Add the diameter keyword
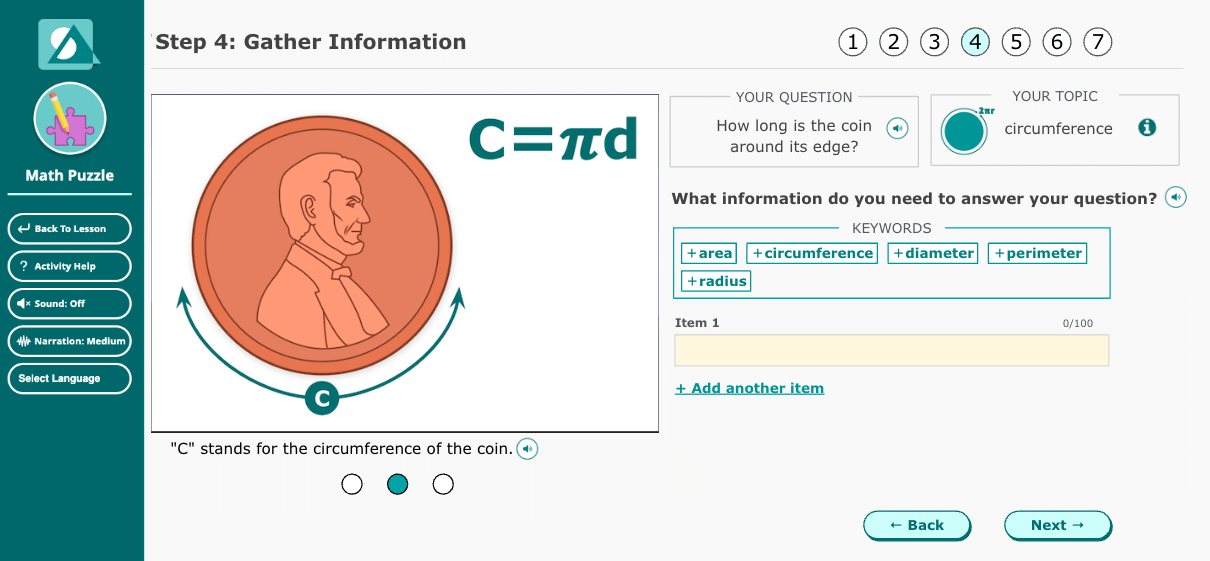This screenshot has width=1210, height=561. (932, 254)
